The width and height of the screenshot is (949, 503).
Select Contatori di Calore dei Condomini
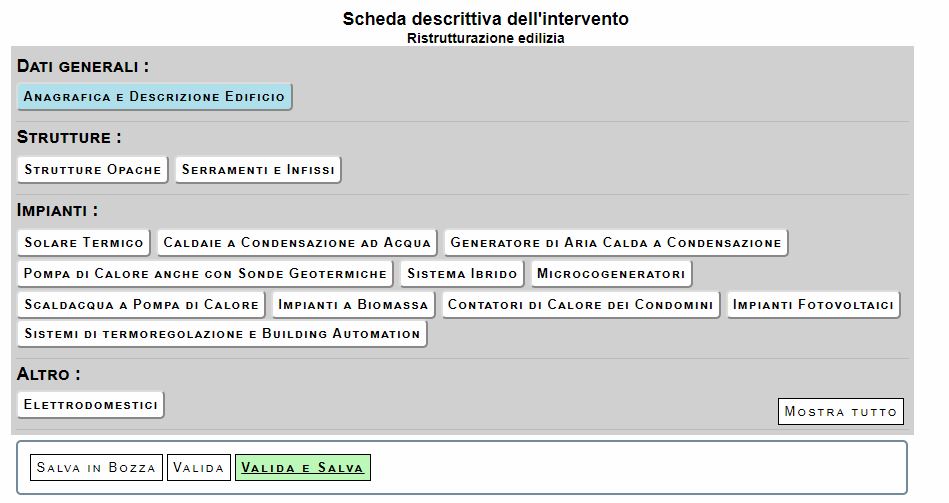(x=580, y=304)
